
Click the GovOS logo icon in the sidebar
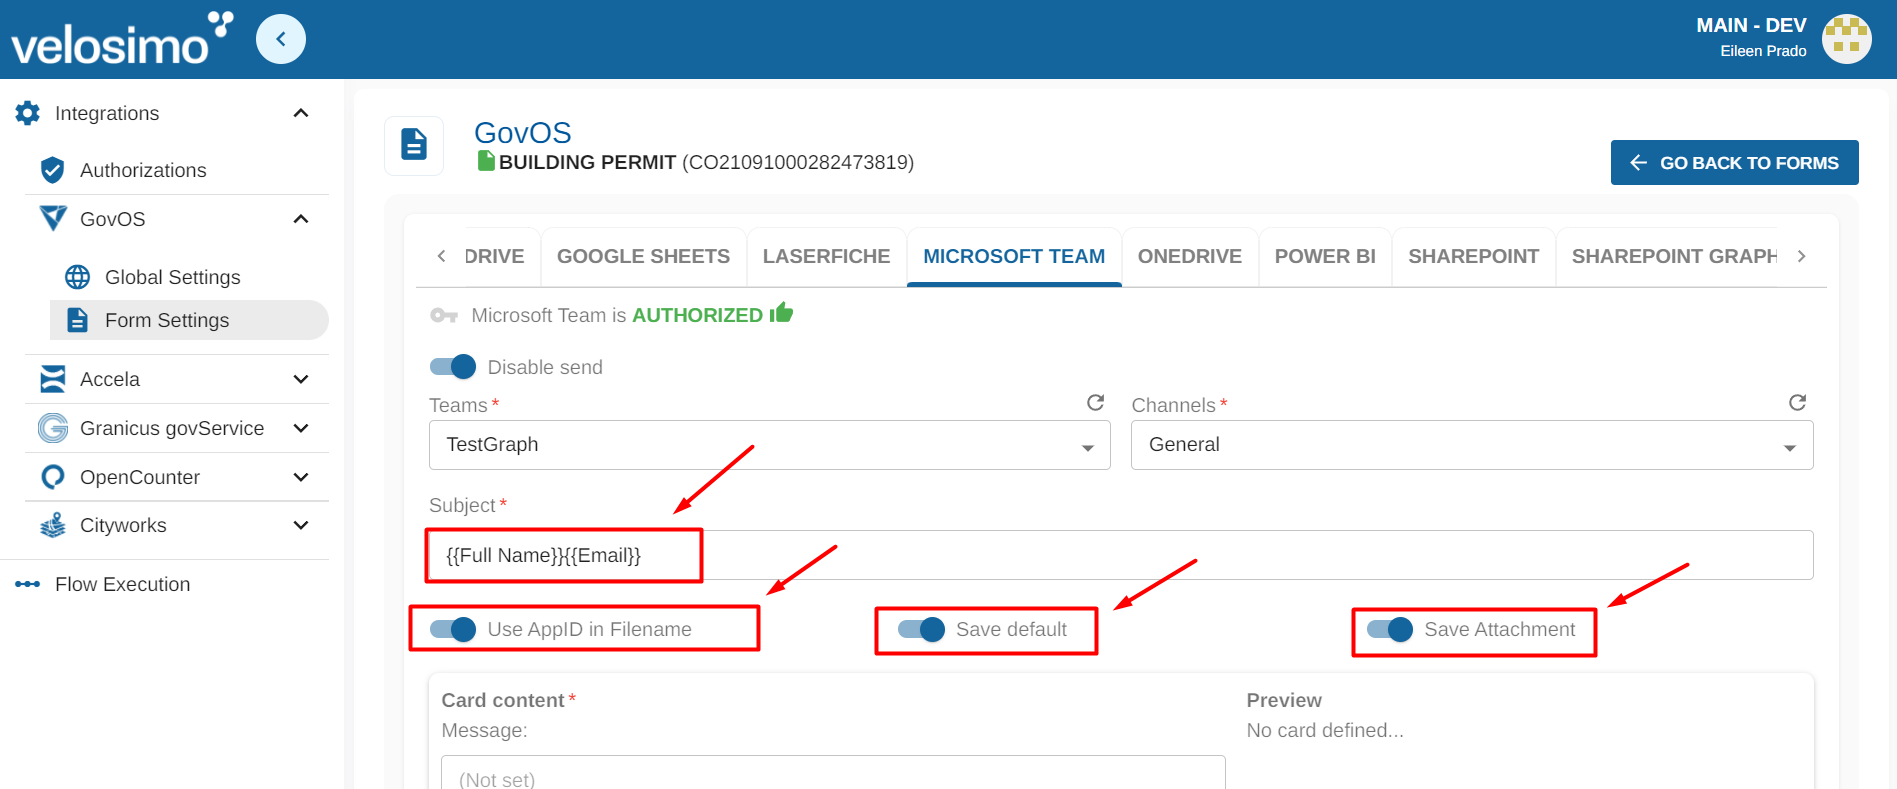coord(53,218)
